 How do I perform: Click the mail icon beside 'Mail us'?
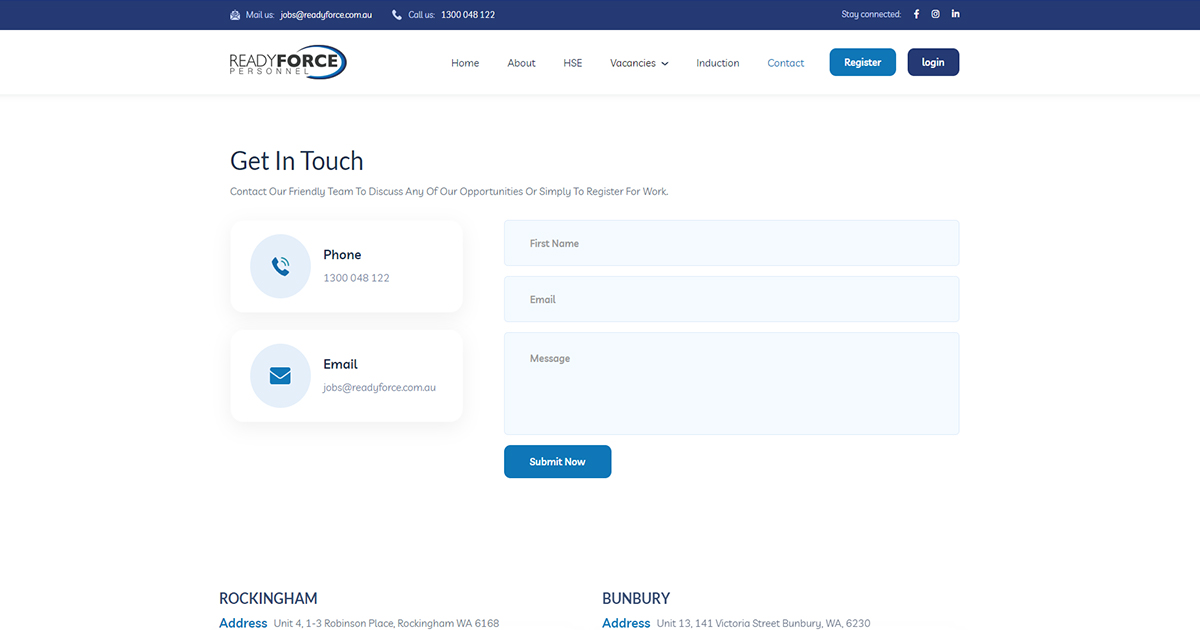coord(235,15)
